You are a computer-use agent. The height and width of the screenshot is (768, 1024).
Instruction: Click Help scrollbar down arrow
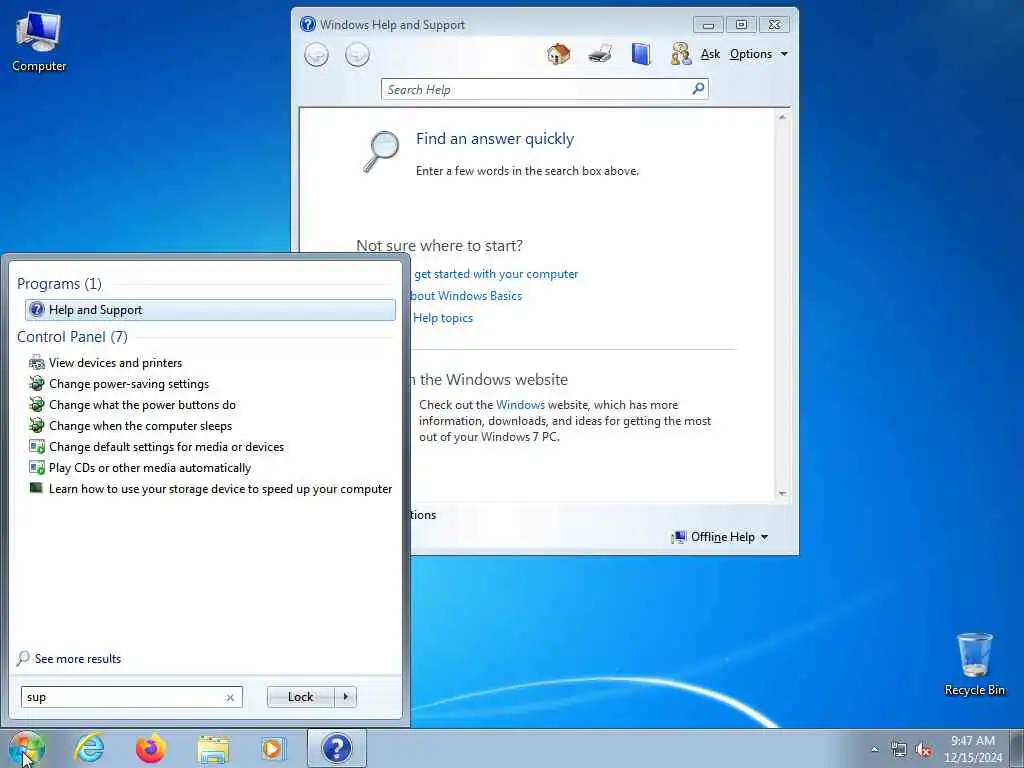pyautogui.click(x=782, y=494)
